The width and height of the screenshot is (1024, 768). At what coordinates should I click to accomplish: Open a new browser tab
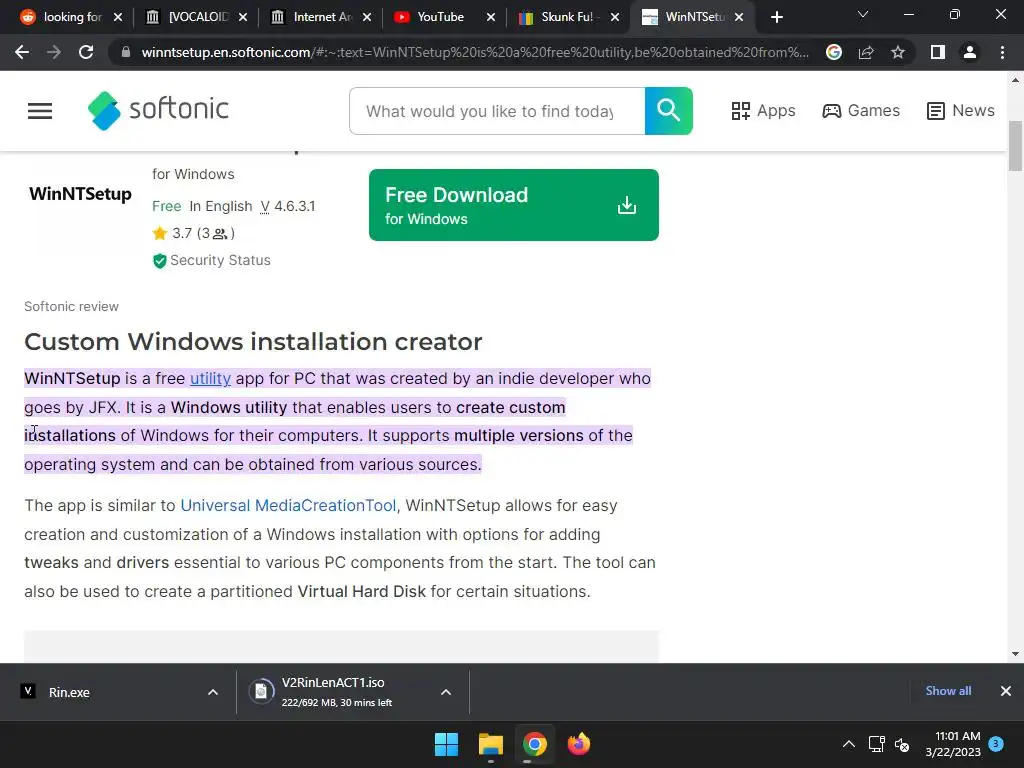[x=776, y=18]
